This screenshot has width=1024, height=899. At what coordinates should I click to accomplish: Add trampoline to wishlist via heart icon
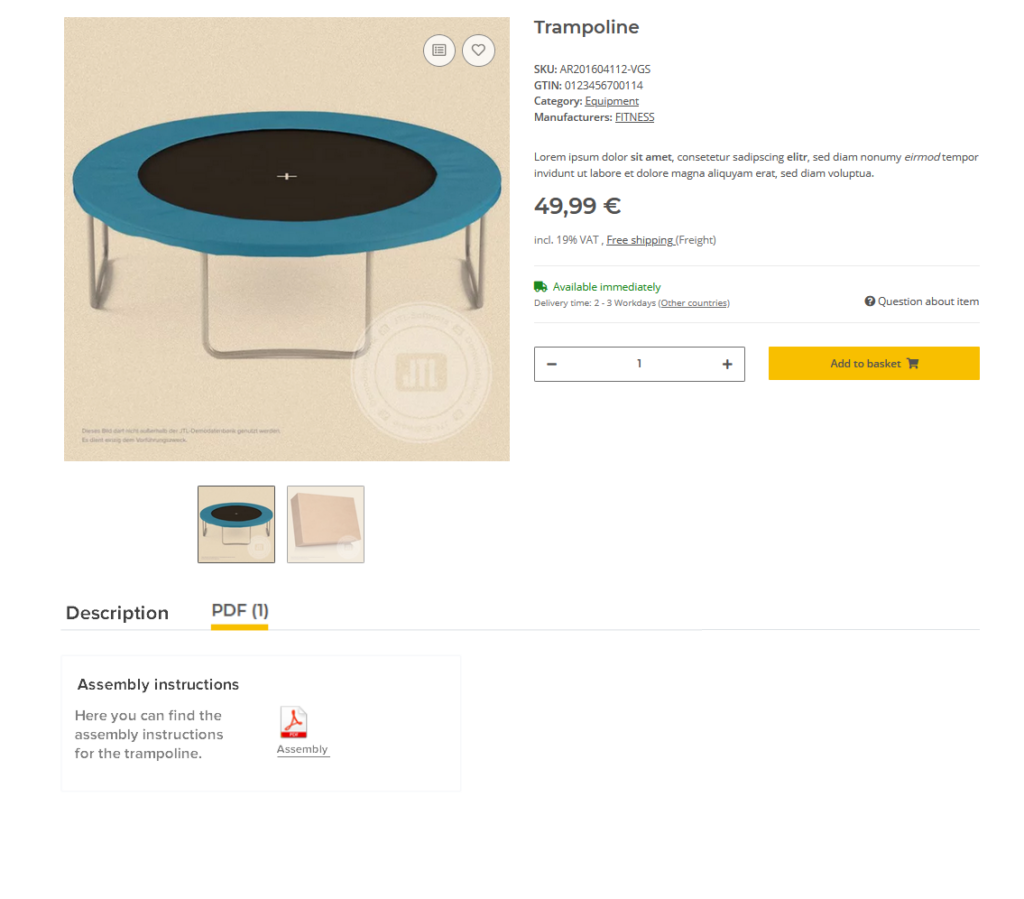click(x=478, y=50)
